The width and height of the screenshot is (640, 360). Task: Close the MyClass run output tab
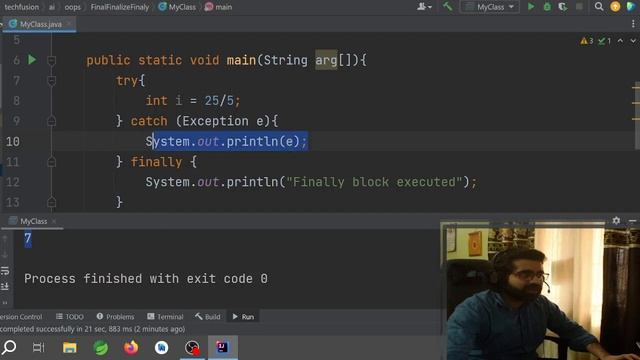[x=54, y=221]
